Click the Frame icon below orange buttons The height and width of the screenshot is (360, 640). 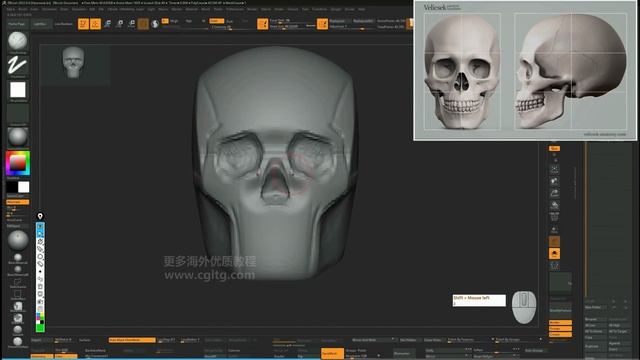pyautogui.click(x=554, y=266)
